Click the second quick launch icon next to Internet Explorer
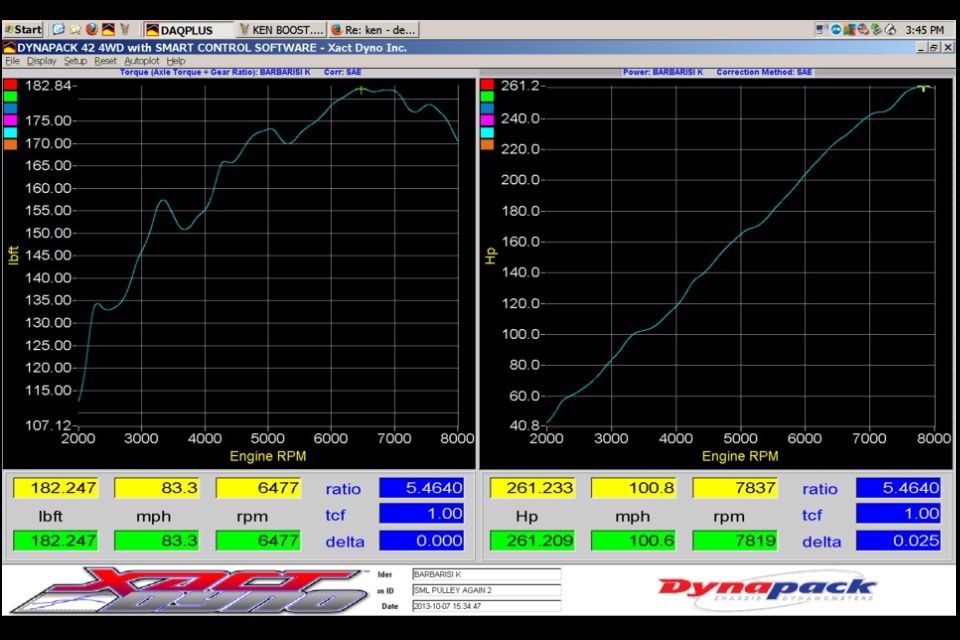This screenshot has height=640, width=960. click(x=75, y=29)
